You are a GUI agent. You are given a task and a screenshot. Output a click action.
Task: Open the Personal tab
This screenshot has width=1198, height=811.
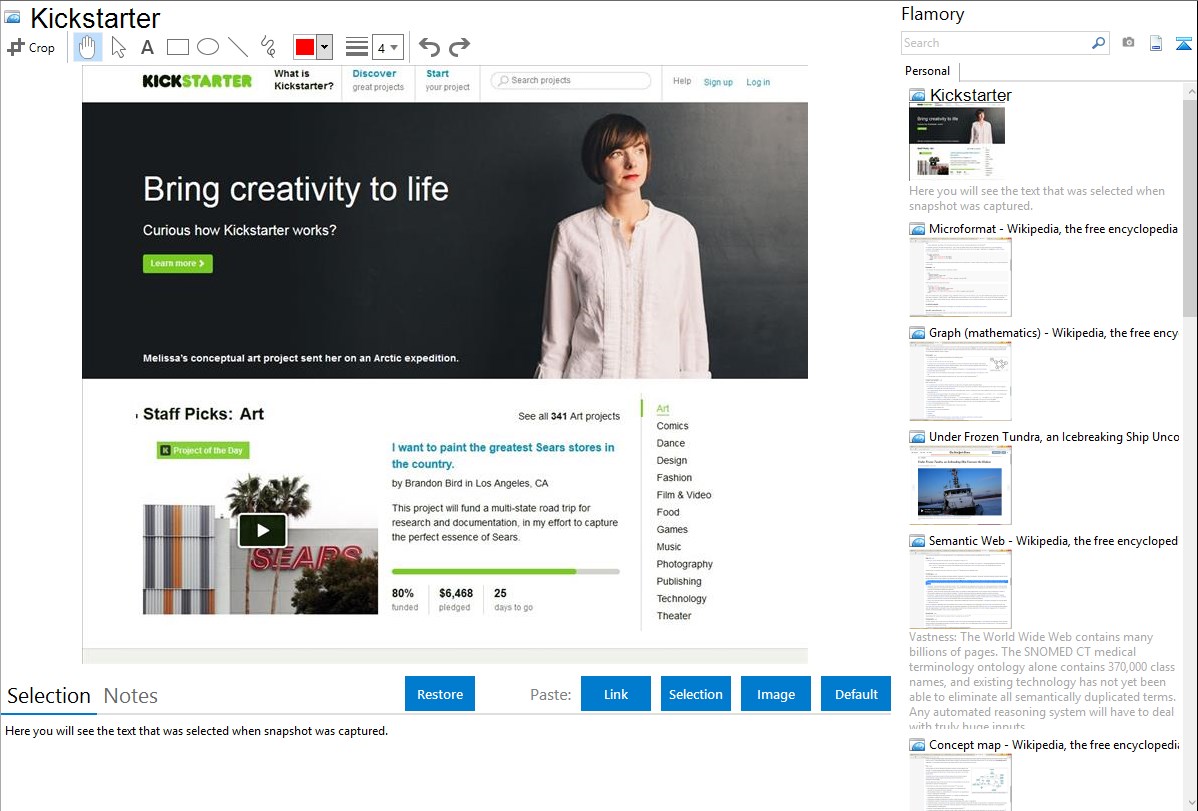pyautogui.click(x=927, y=71)
